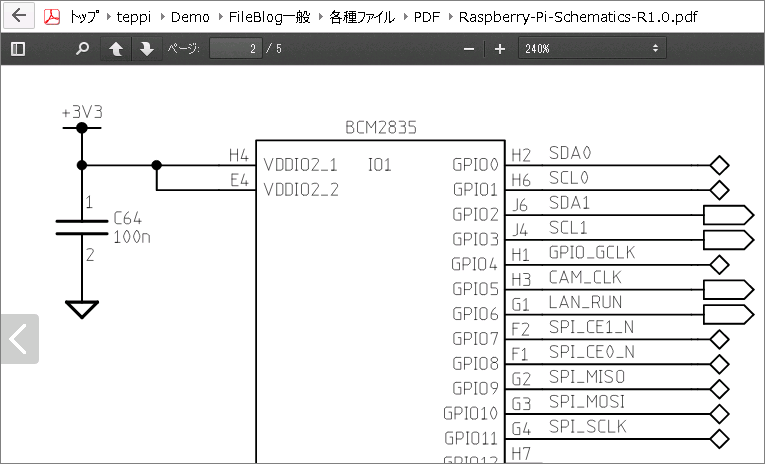Click the C64 capacitor label
This screenshot has width=765, height=464.
click(x=127, y=218)
